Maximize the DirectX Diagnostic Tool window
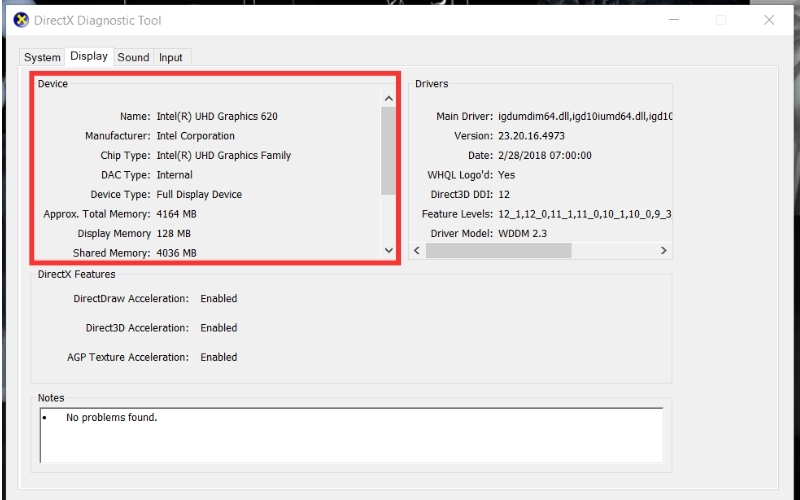This screenshot has height=500, width=800. point(721,20)
